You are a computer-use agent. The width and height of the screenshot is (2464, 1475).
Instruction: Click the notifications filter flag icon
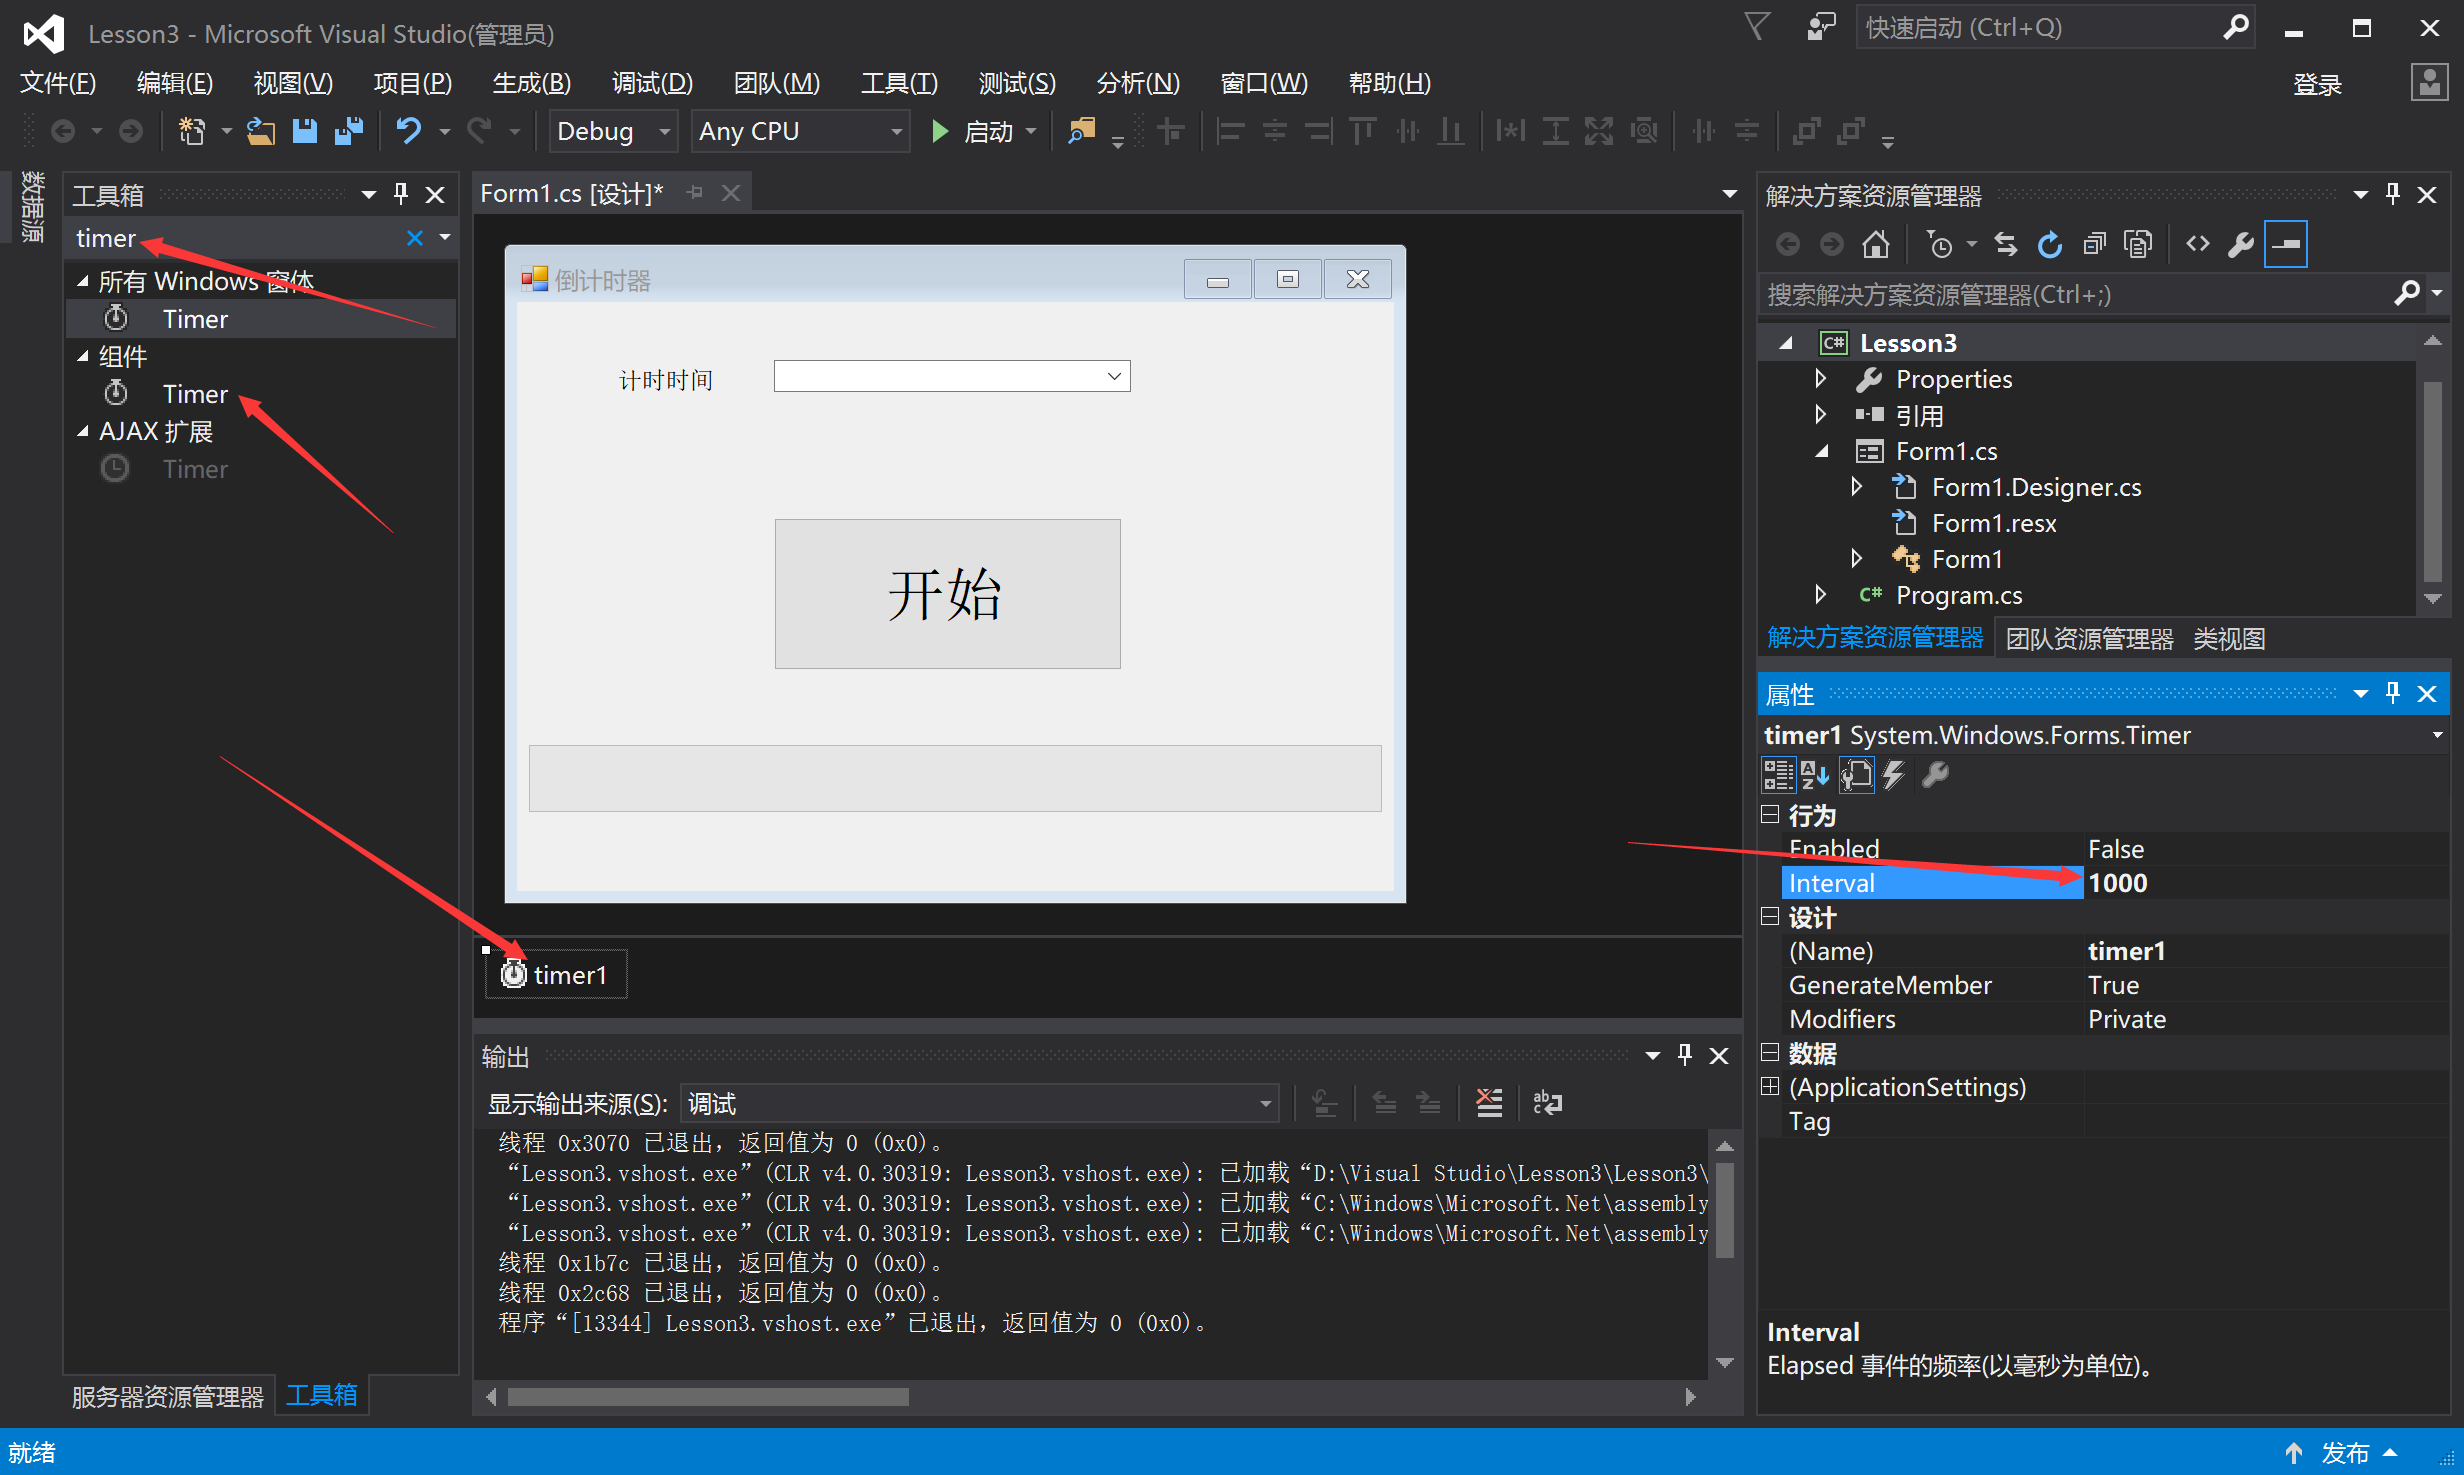(x=1757, y=27)
